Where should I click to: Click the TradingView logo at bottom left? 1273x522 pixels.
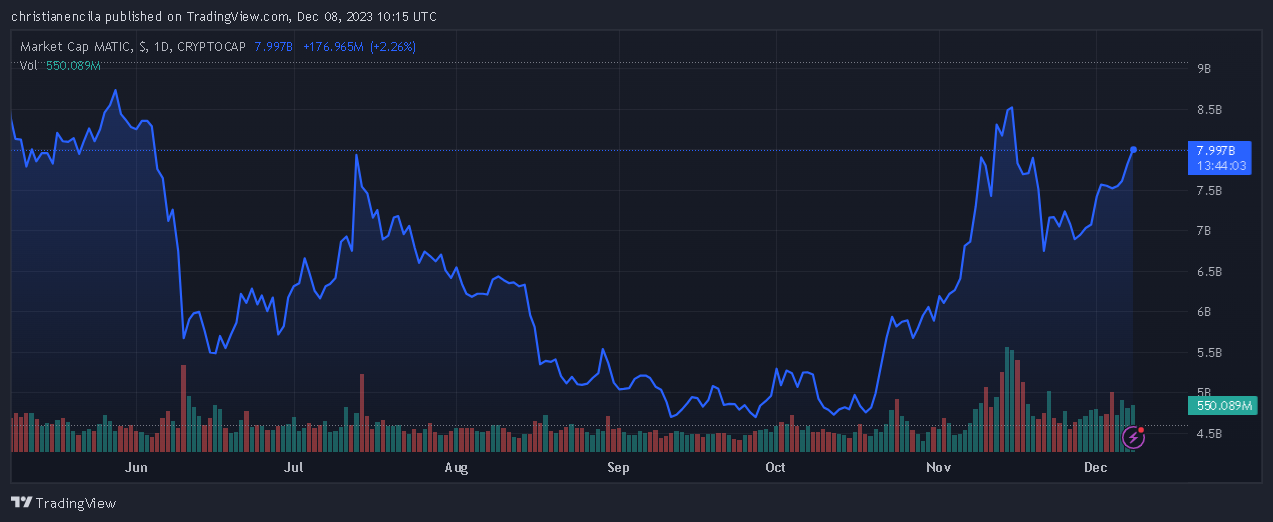[64, 503]
